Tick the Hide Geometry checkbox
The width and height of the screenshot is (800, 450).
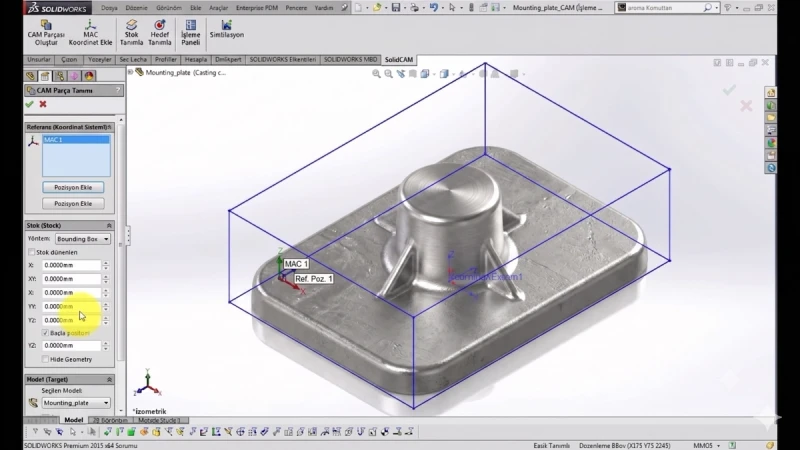point(45,359)
